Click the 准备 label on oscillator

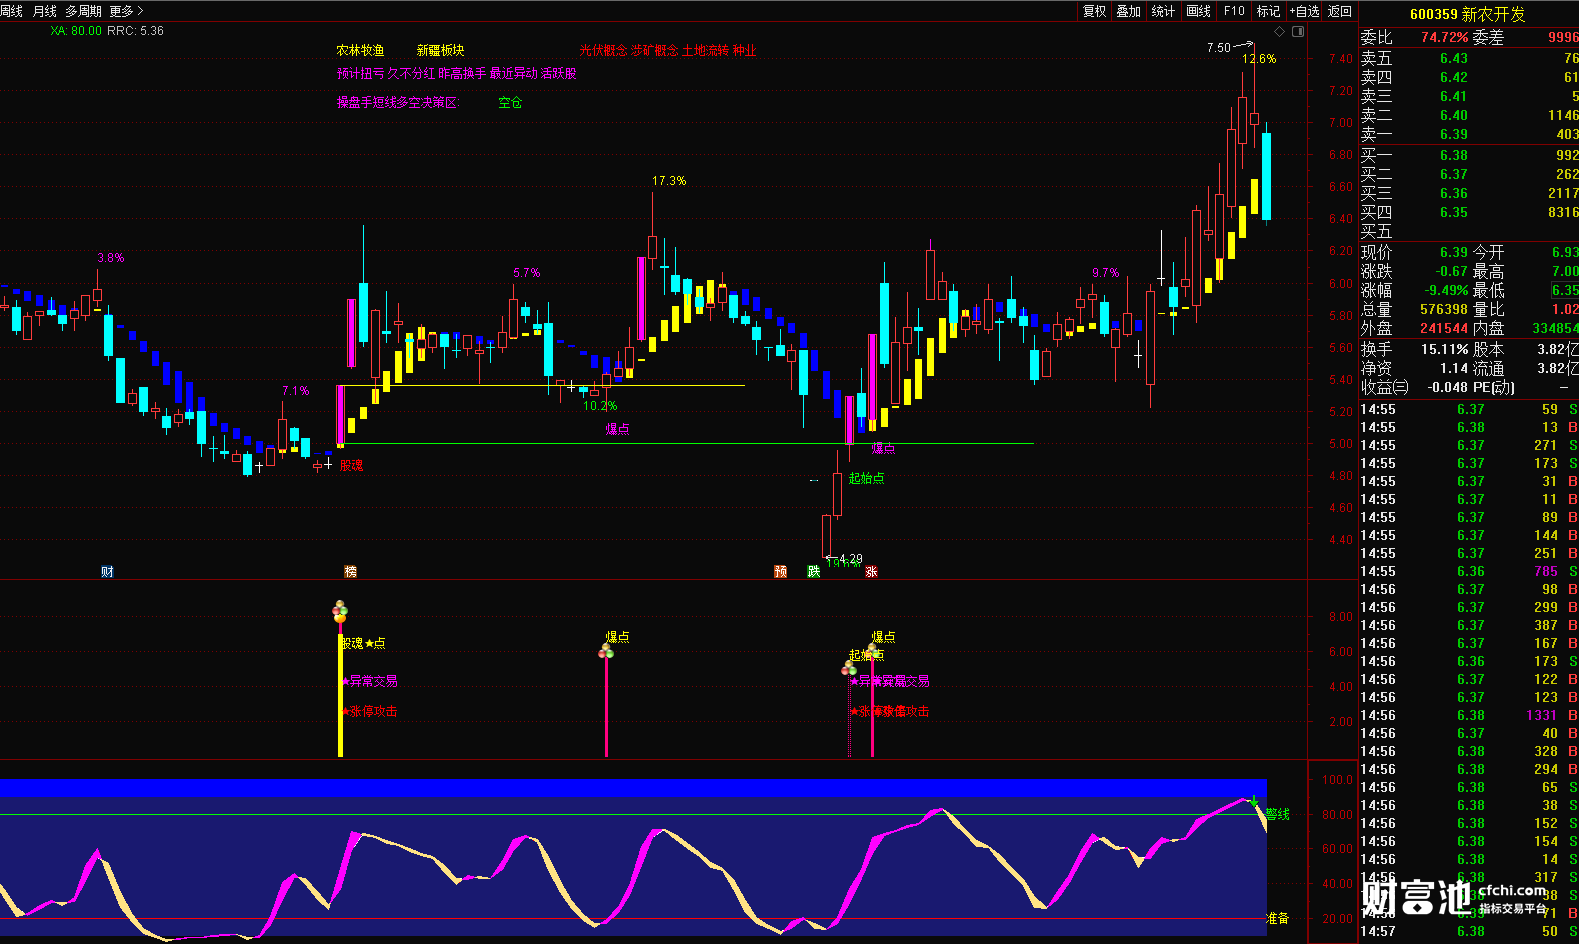pos(1278,917)
